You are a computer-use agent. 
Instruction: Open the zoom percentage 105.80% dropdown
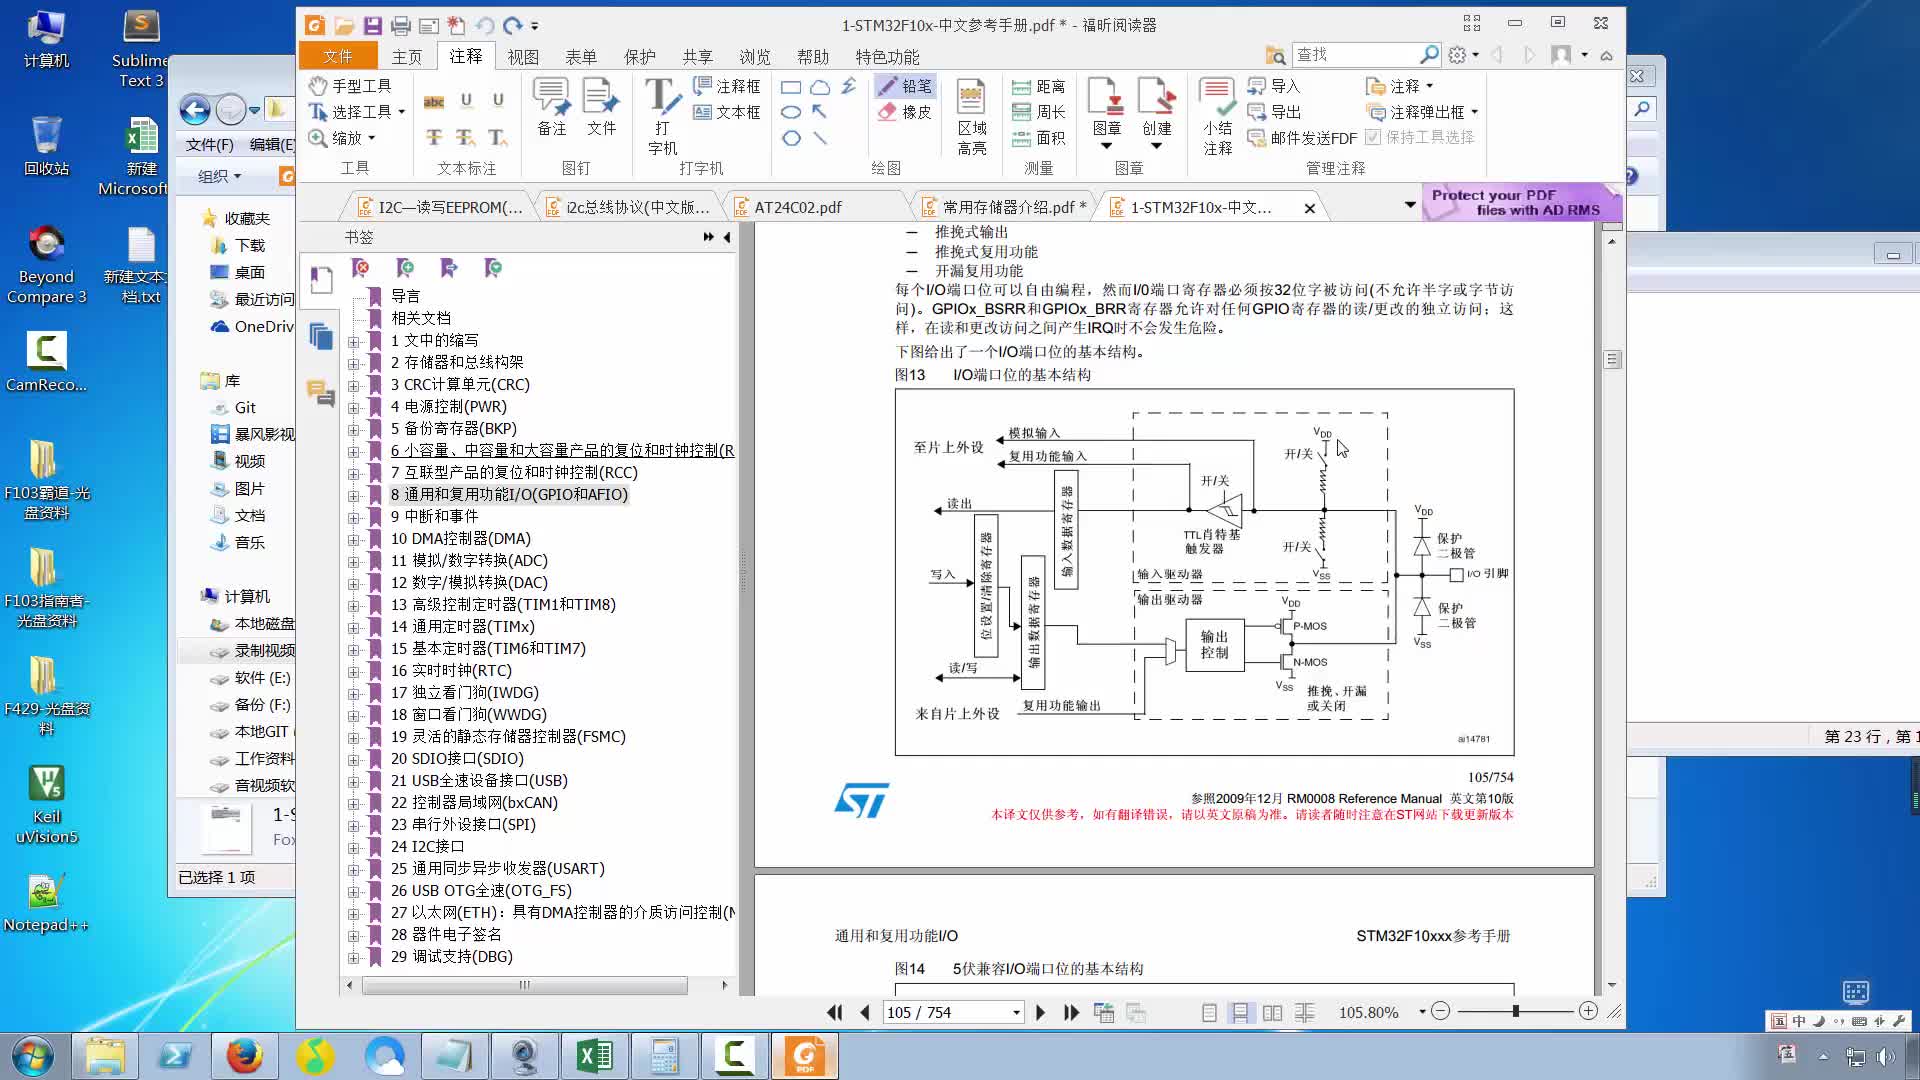pyautogui.click(x=1422, y=1012)
